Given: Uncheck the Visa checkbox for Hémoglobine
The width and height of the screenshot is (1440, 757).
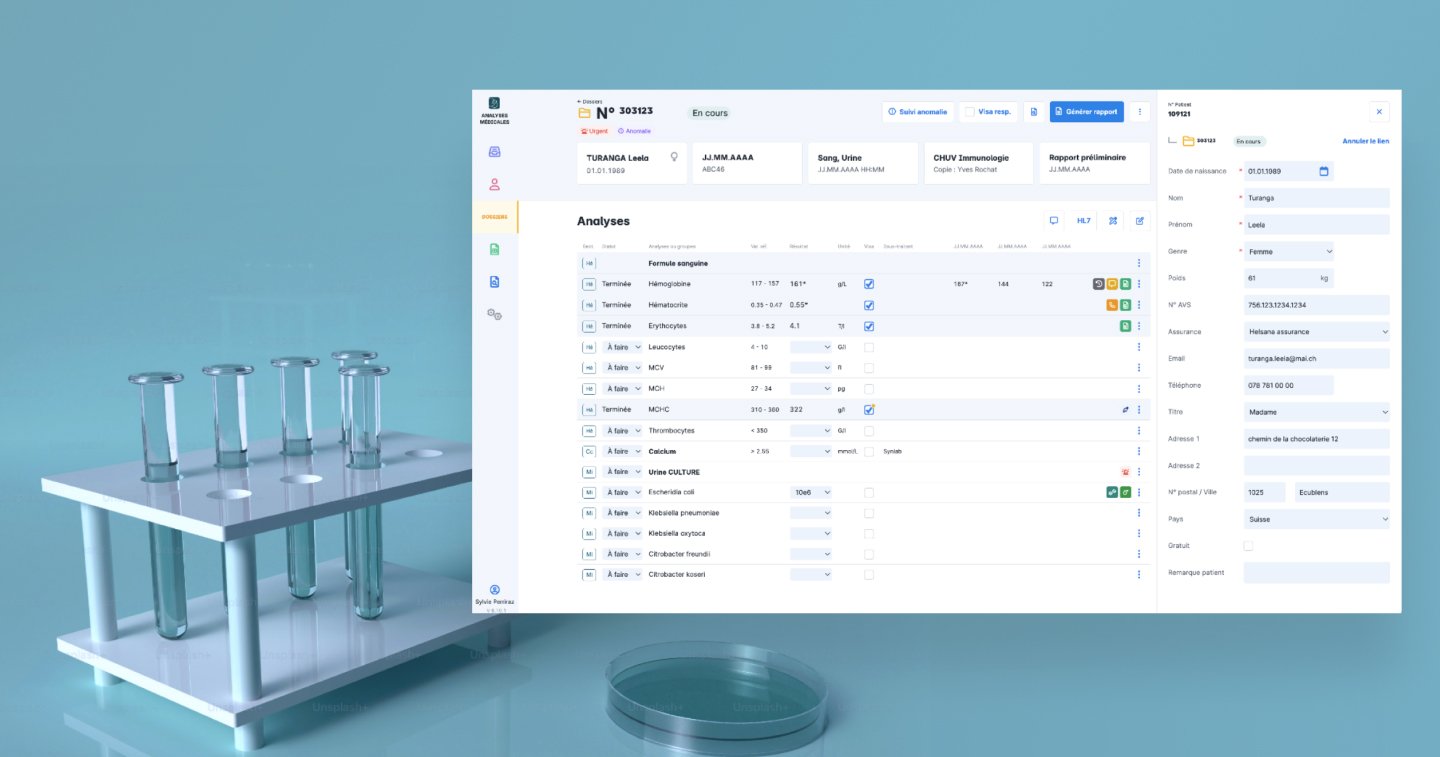Looking at the screenshot, I should click(x=869, y=284).
